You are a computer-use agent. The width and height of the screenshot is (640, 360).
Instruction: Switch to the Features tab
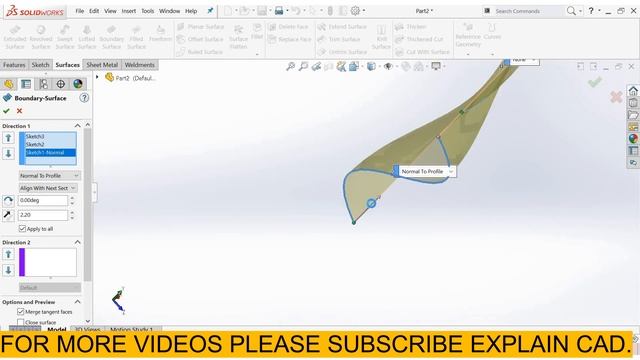(x=14, y=65)
